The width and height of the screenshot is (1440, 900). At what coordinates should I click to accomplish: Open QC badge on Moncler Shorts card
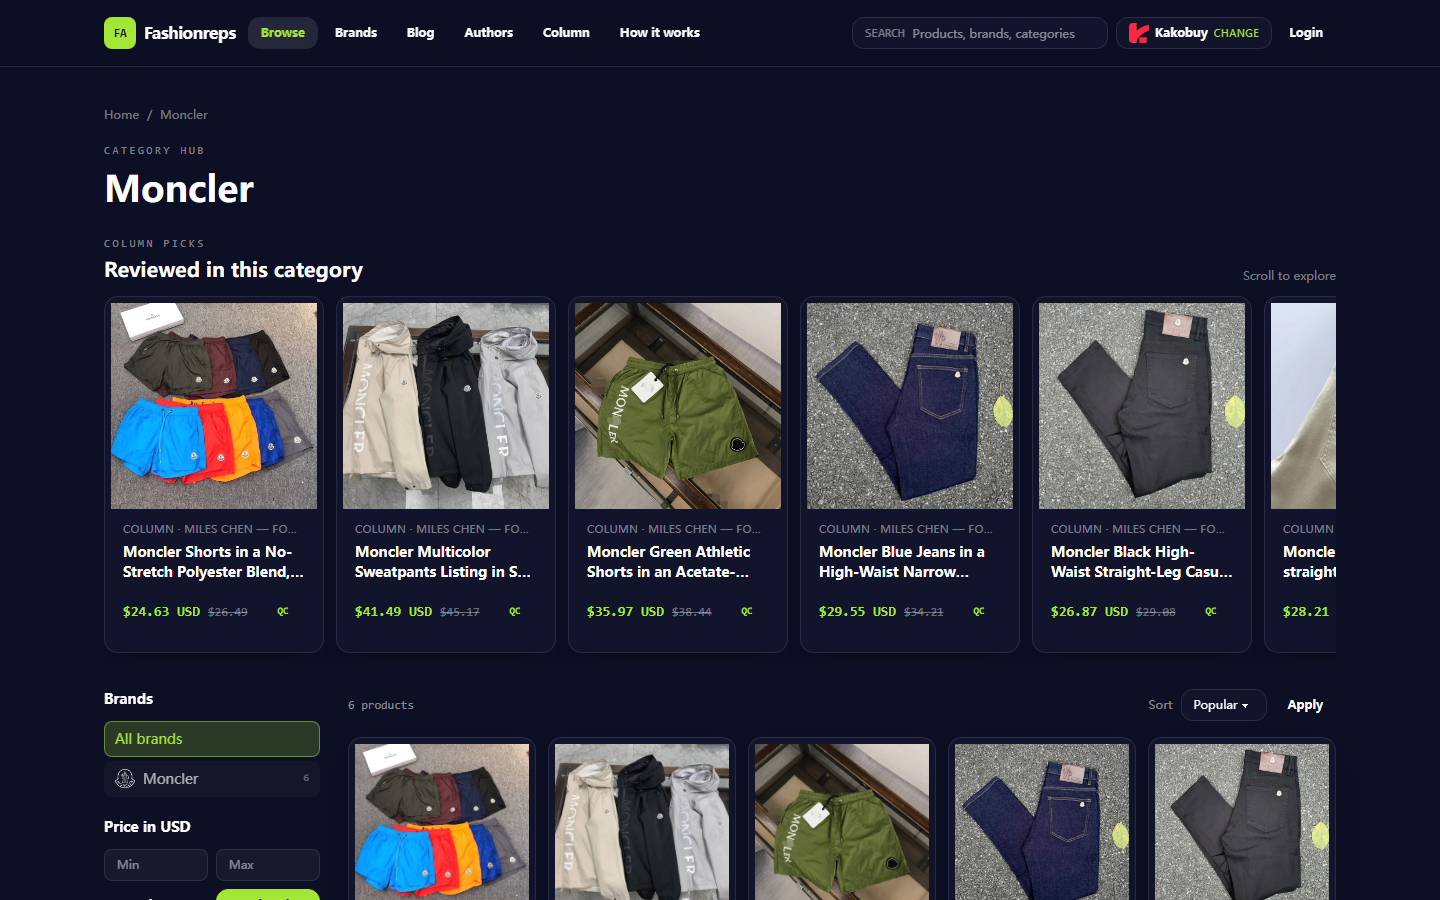click(x=283, y=611)
